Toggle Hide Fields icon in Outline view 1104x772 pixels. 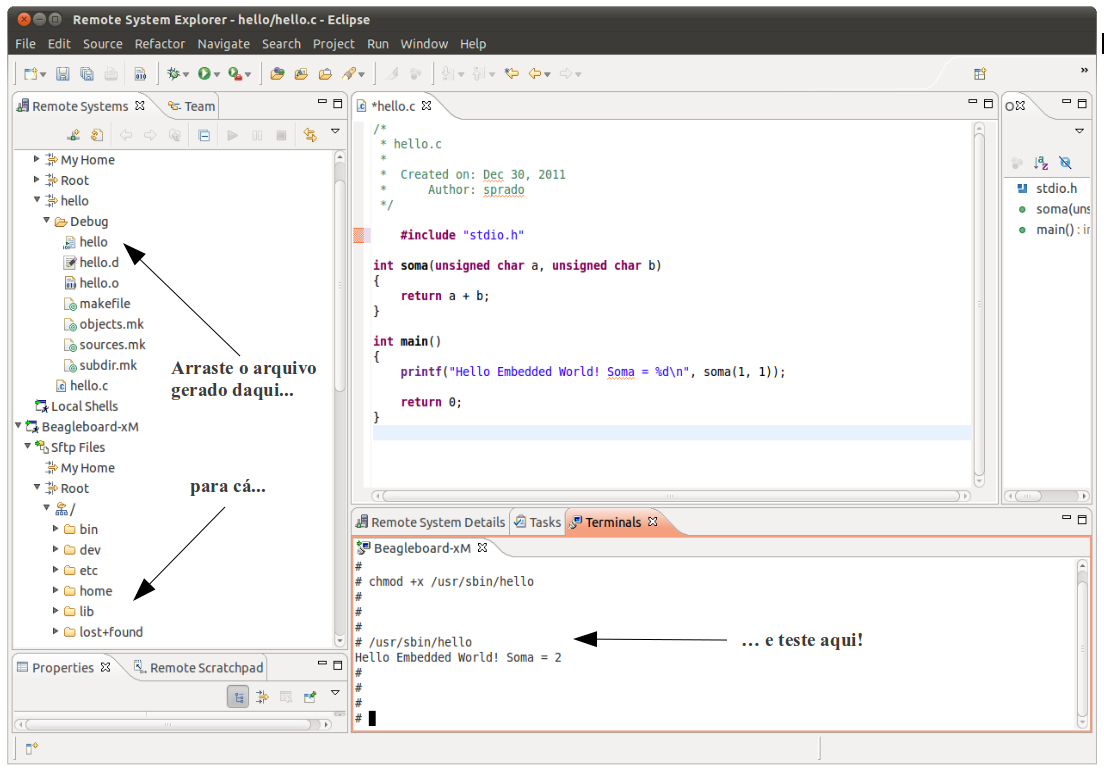point(1065,163)
